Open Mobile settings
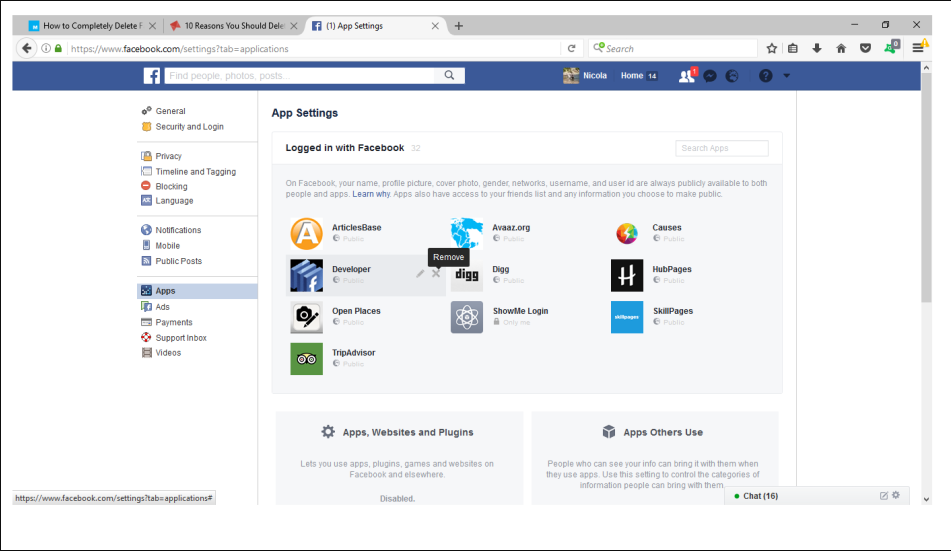The image size is (951, 551). (x=167, y=246)
